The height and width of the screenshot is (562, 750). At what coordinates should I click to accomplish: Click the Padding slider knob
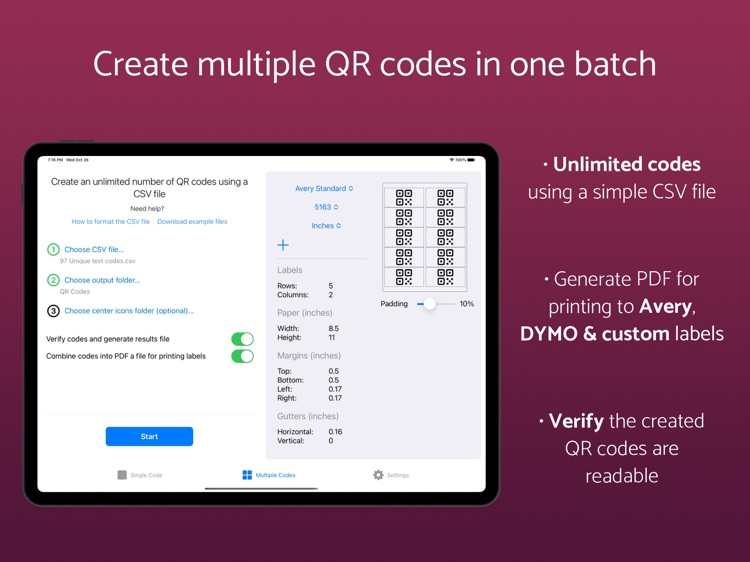coord(430,304)
